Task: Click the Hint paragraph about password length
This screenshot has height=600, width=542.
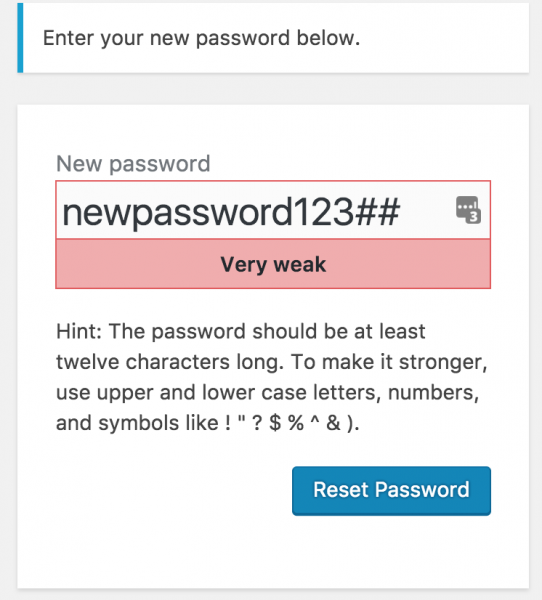Action: tap(272, 377)
